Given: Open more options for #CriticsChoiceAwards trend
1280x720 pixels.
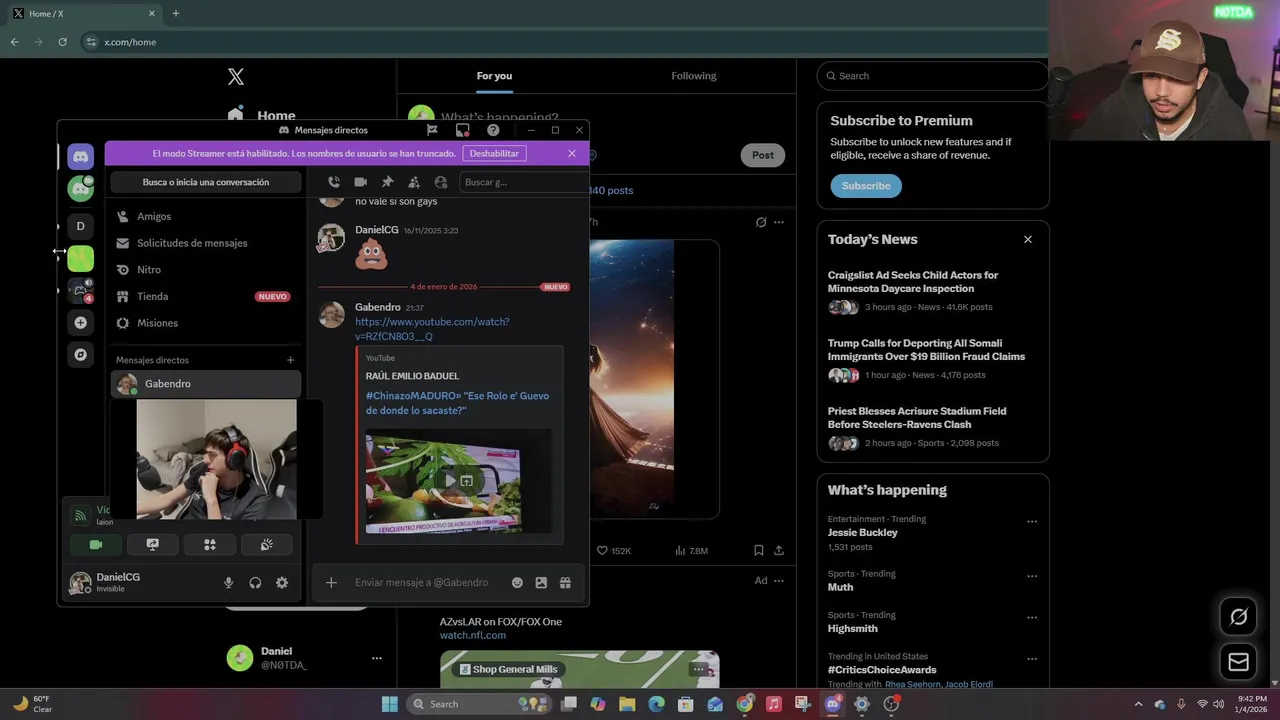Looking at the screenshot, I should [1032, 659].
